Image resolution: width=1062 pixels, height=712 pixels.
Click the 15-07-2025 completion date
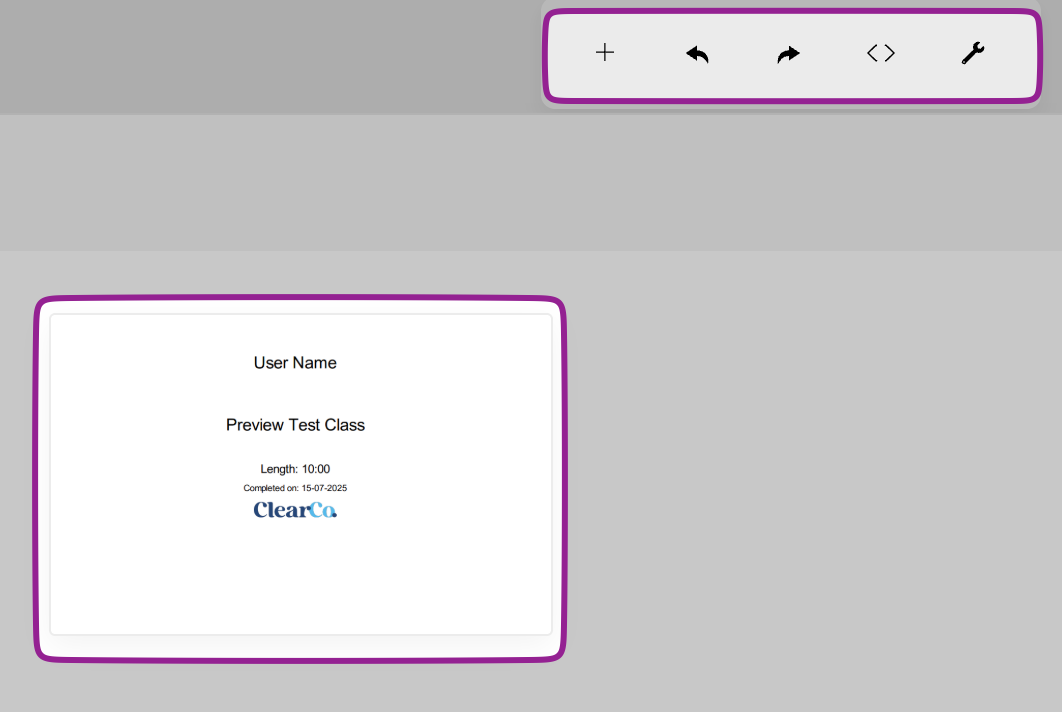pyautogui.click(x=324, y=488)
